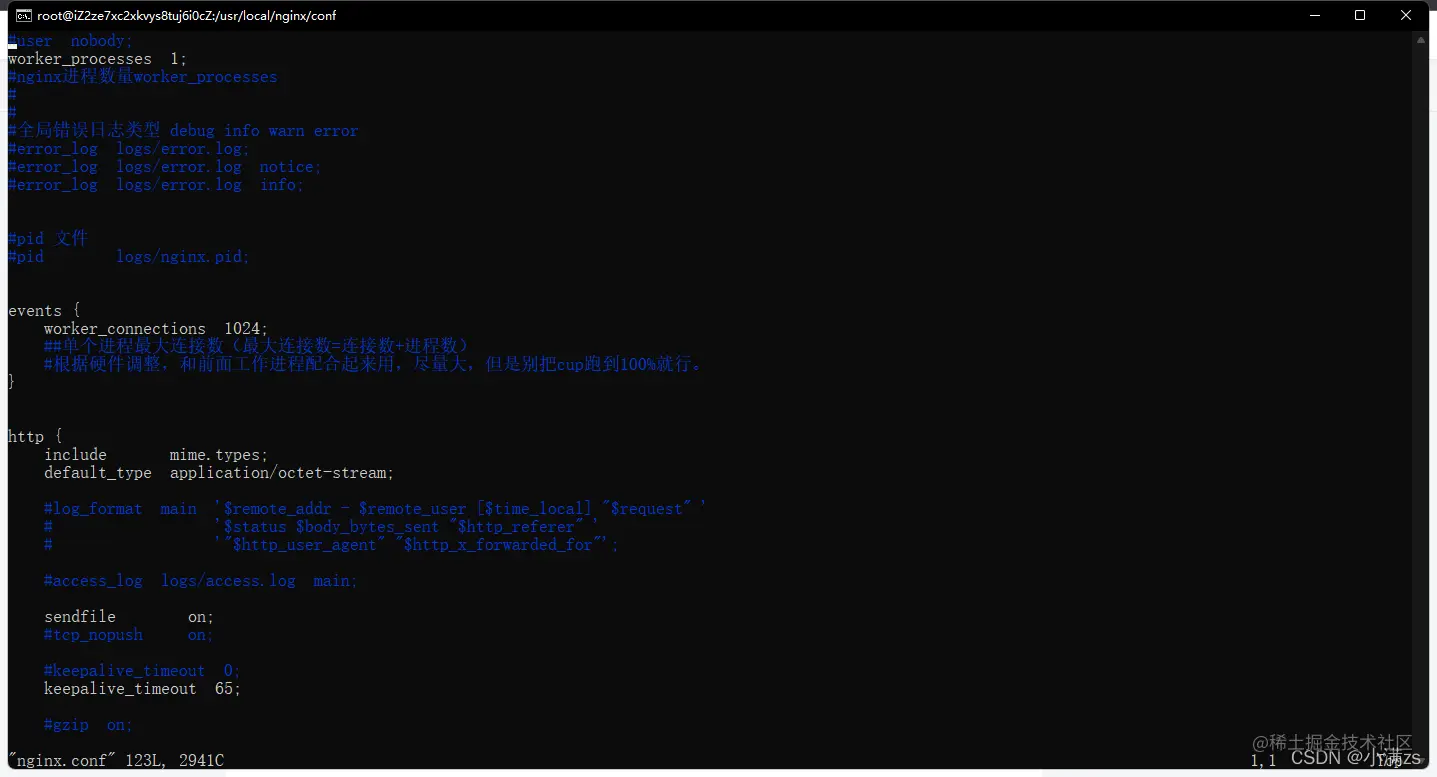Click '#pid logs/nginx.pid;' line
This screenshot has height=777, width=1437.
point(129,257)
